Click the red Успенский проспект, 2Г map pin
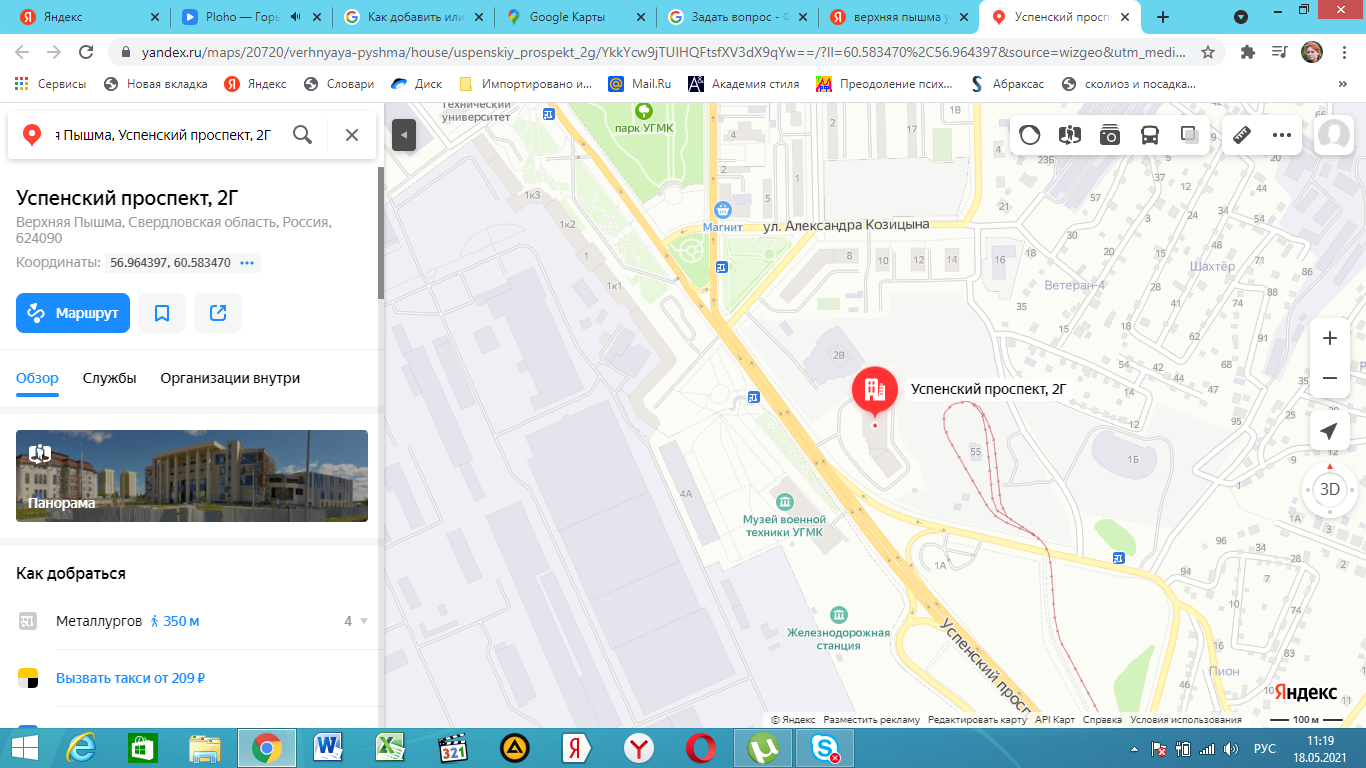Viewport: 1366px width, 768px height. coord(875,392)
